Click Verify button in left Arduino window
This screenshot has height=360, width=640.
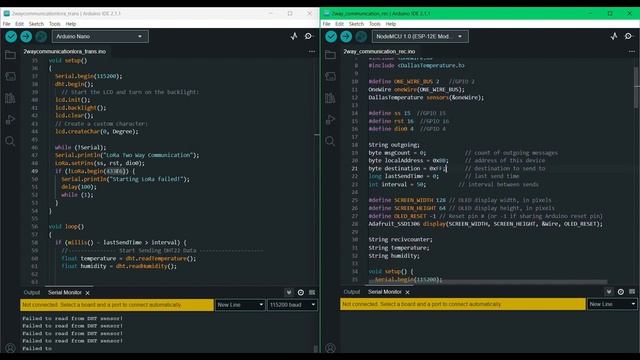point(11,37)
